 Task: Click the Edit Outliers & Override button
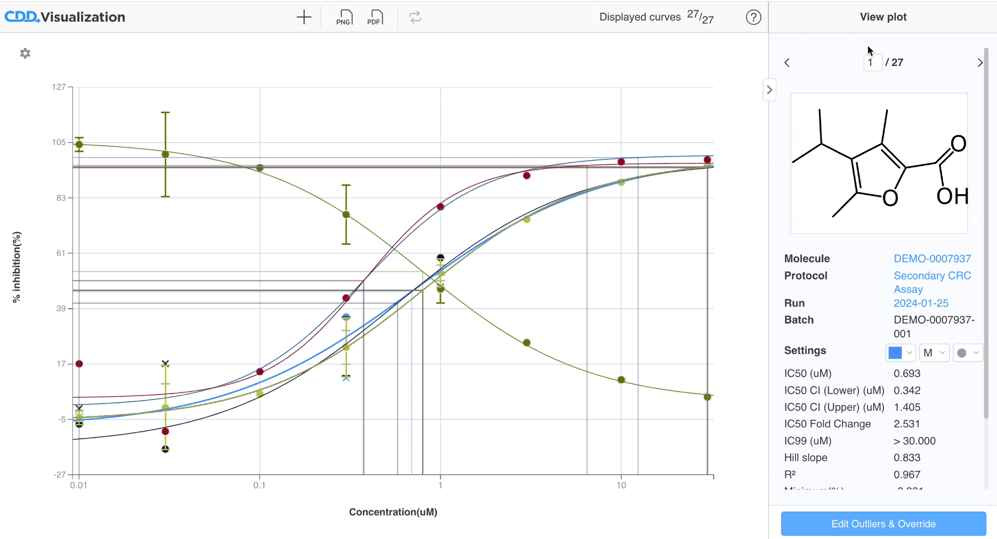[x=883, y=524]
